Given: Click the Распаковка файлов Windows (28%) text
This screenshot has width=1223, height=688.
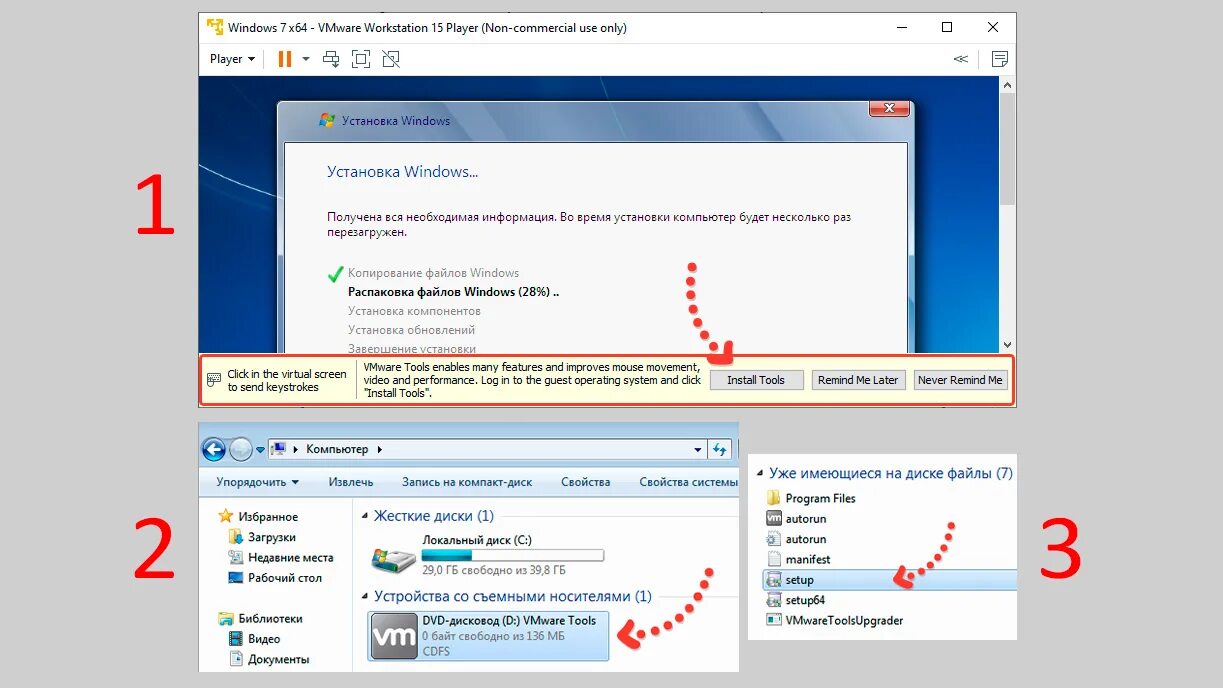Looking at the screenshot, I should point(453,292).
